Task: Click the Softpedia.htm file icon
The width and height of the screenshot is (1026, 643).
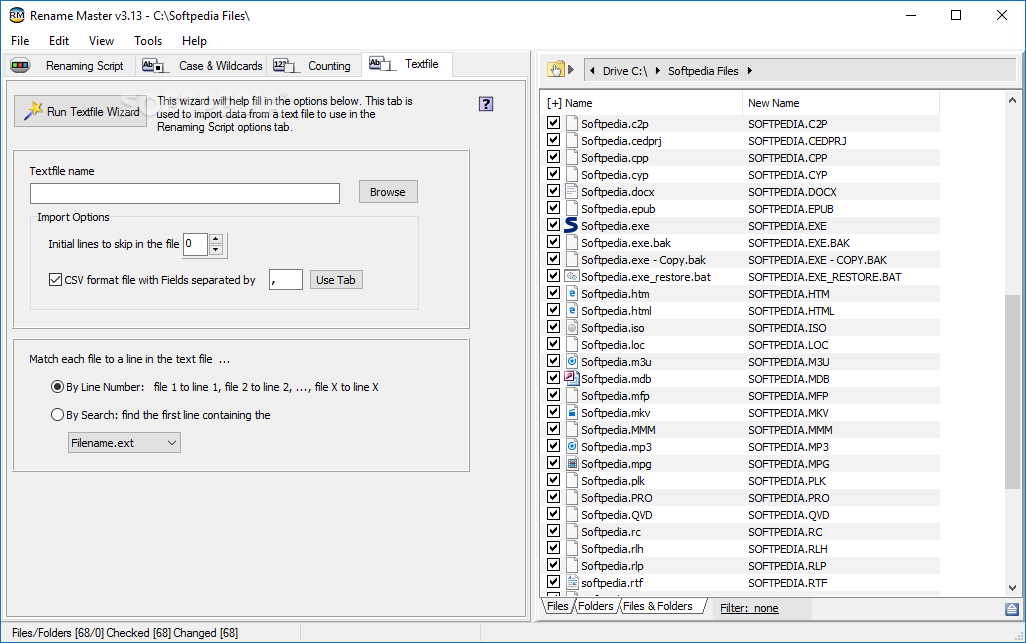Action: [571, 293]
